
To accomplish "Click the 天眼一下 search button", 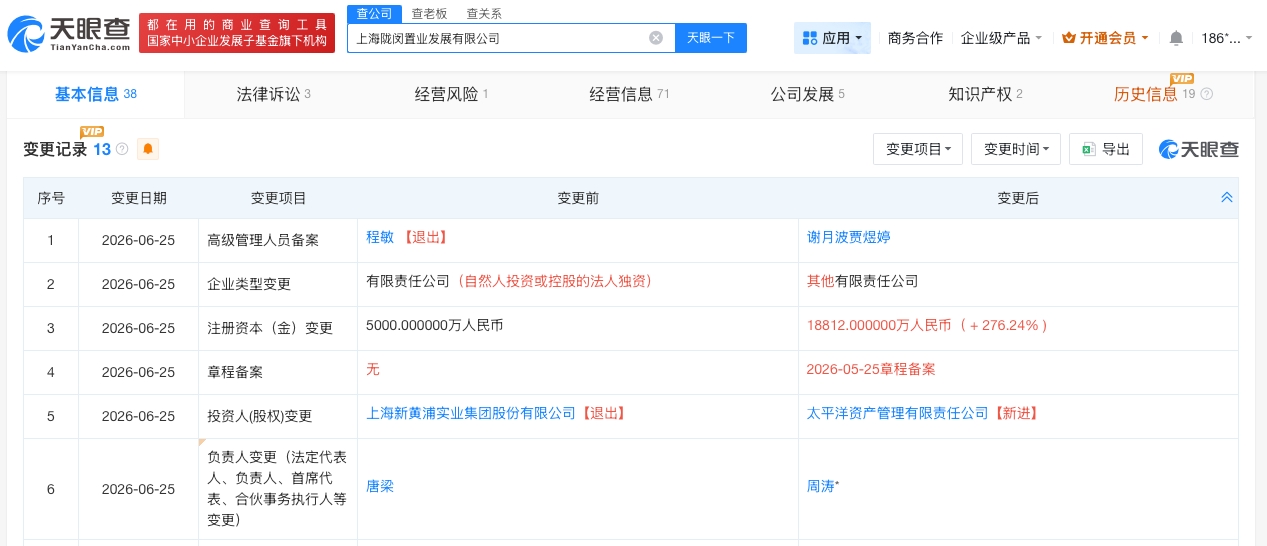I will 711,38.
